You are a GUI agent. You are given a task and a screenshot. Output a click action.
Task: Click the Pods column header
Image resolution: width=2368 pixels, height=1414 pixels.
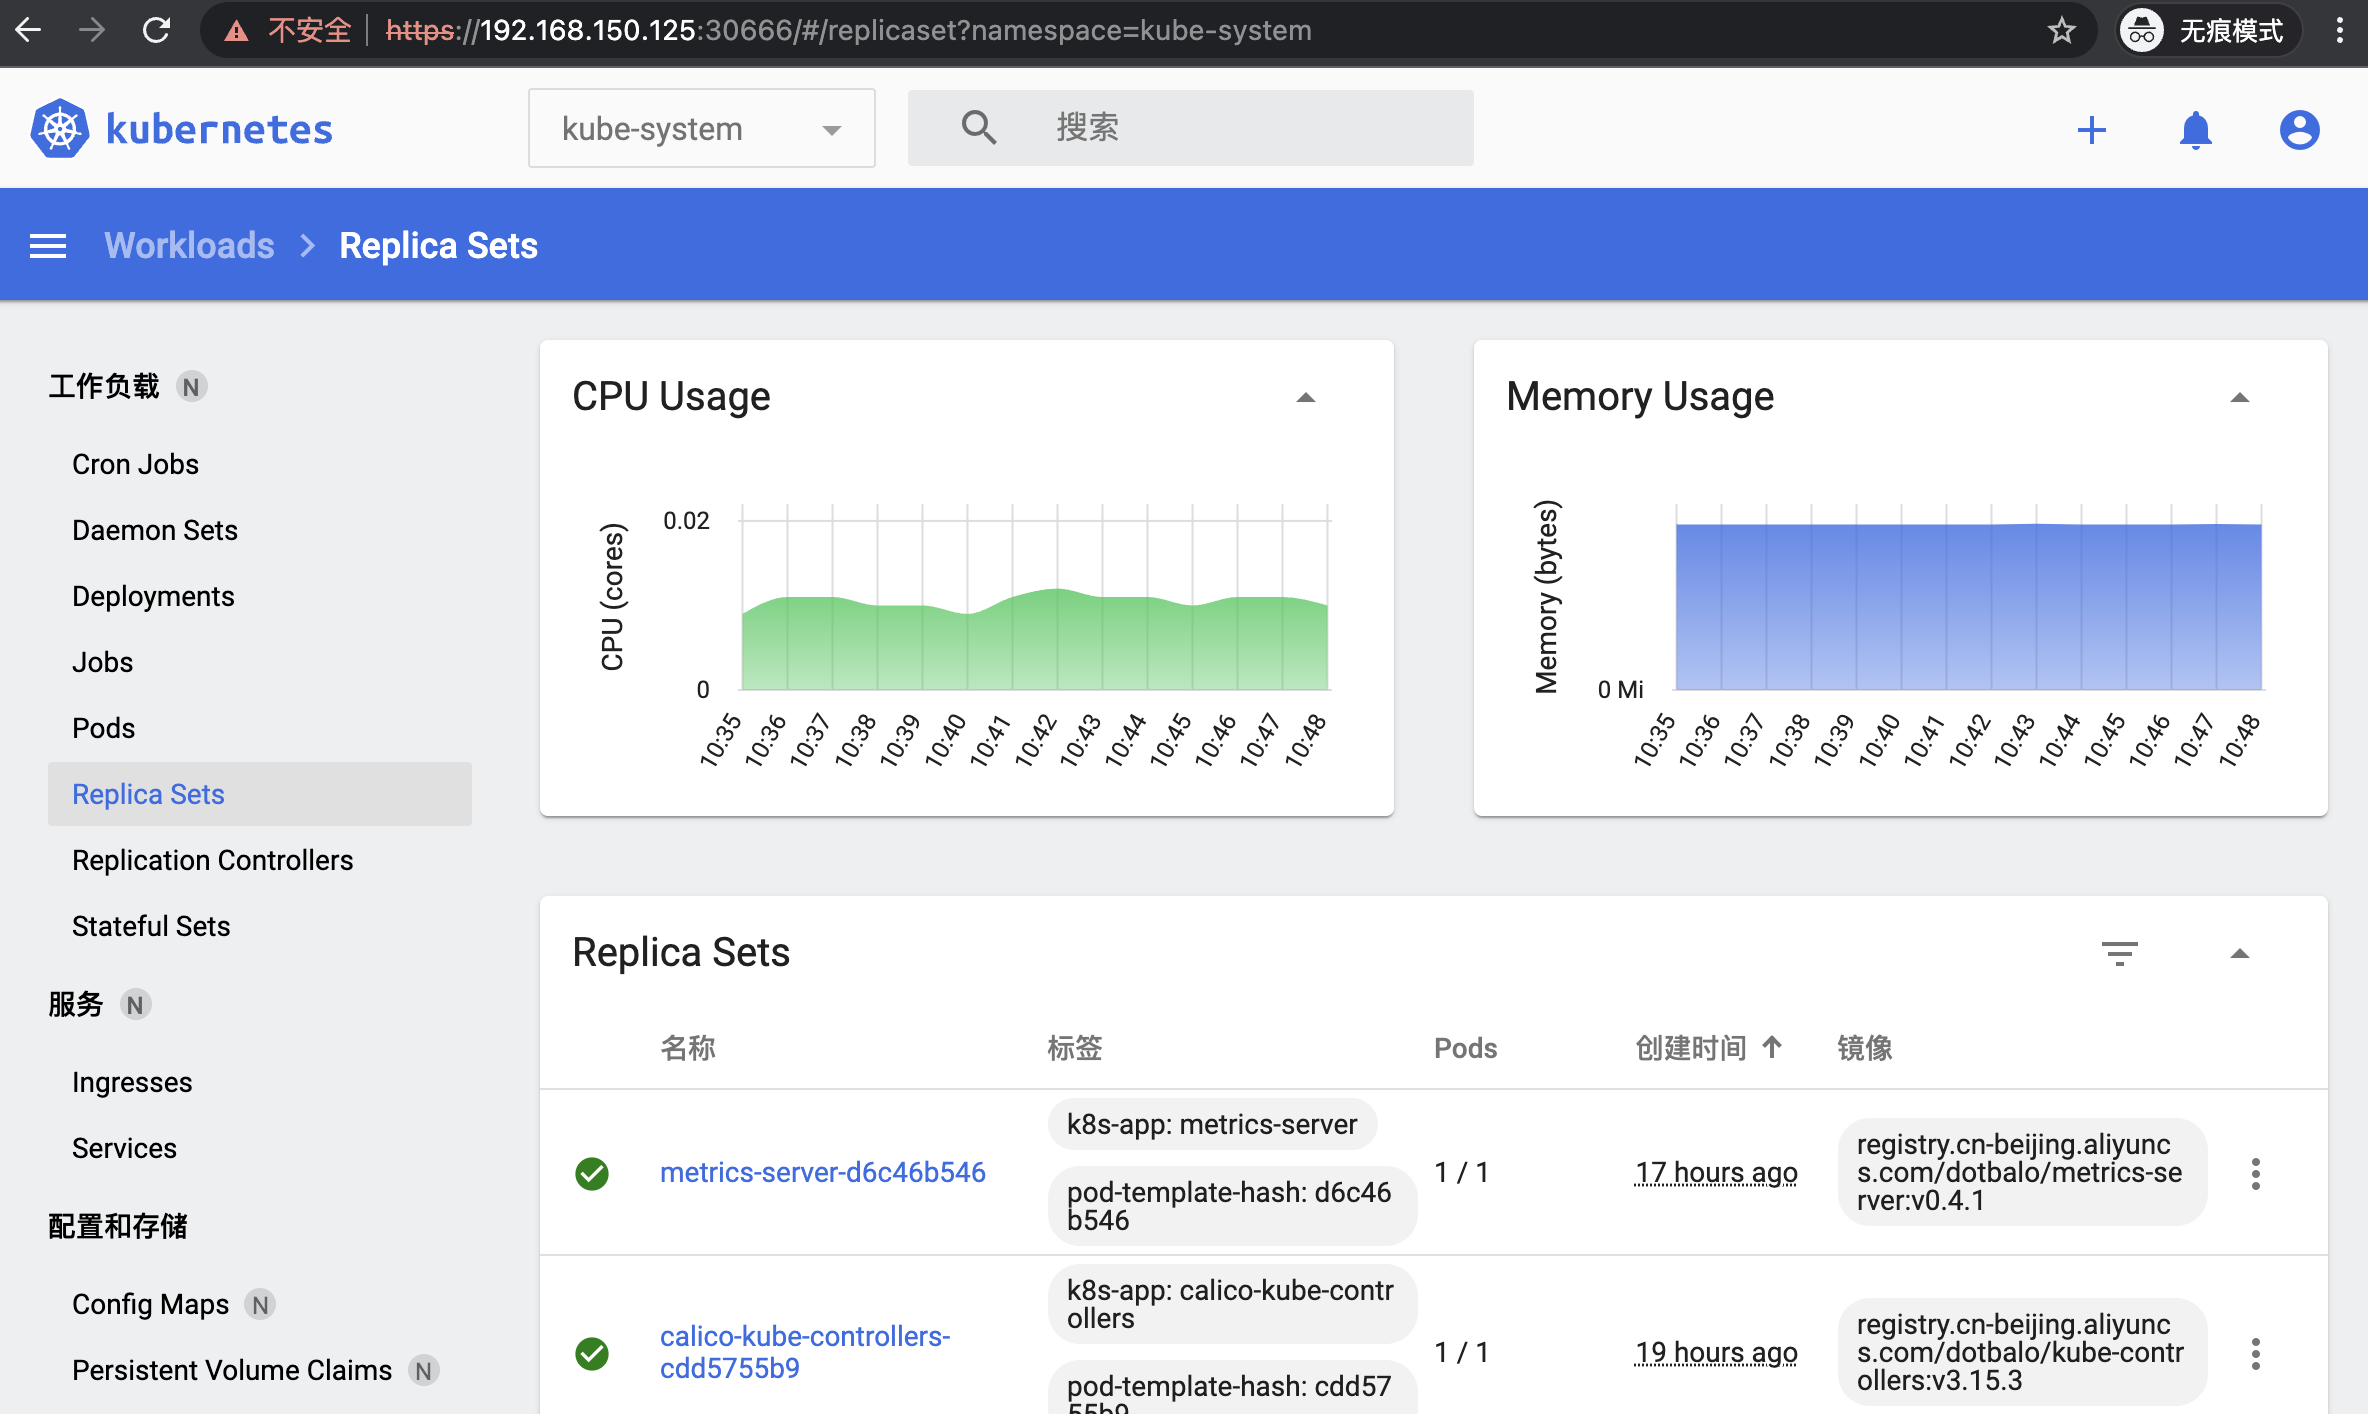(x=1465, y=1048)
